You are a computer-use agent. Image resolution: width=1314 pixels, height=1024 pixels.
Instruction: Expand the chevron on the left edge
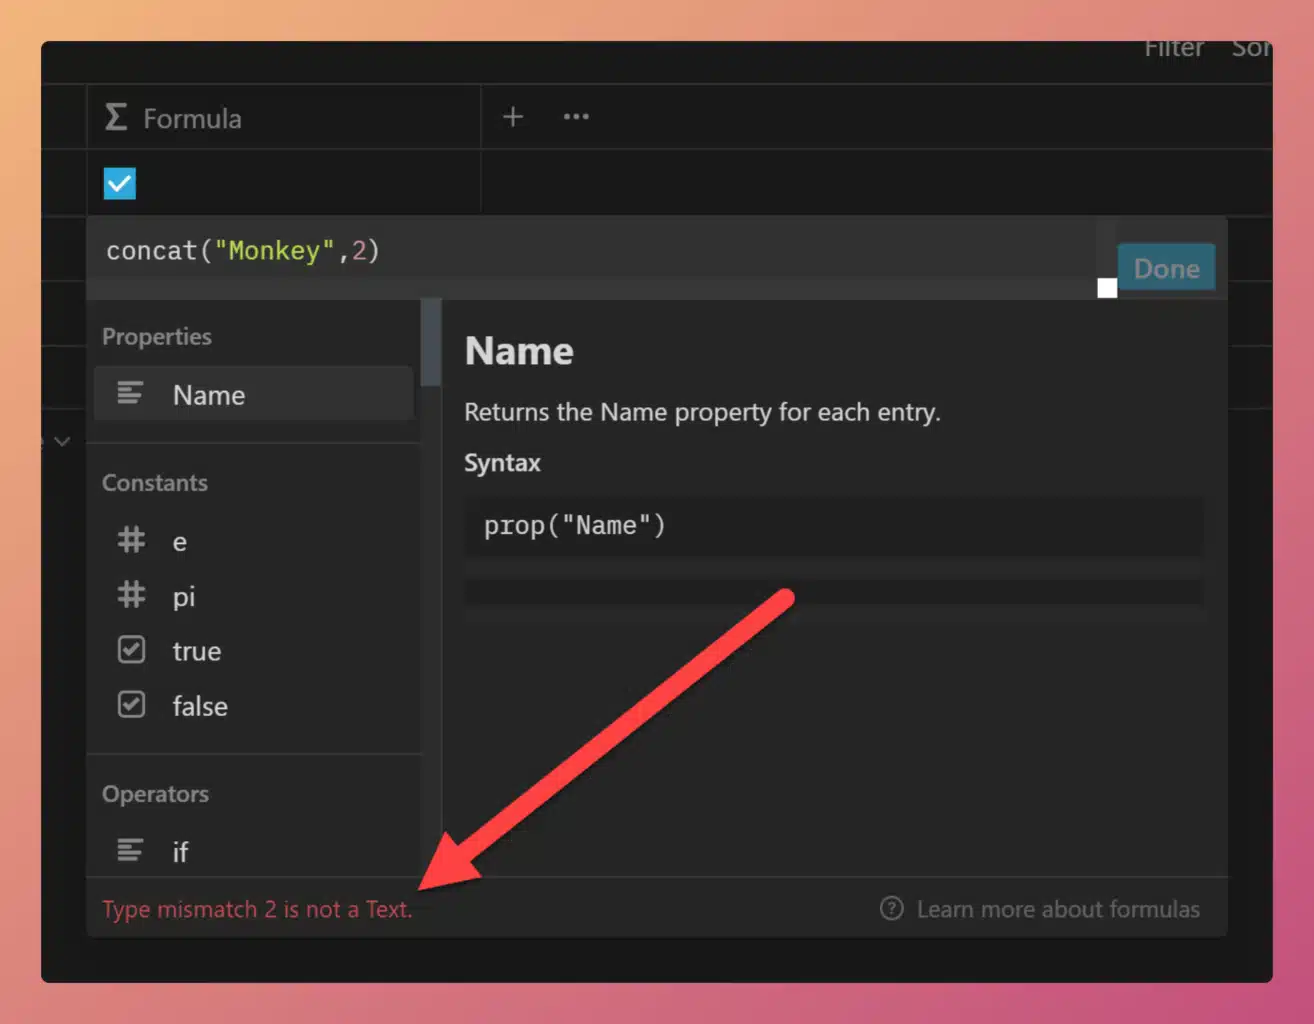tap(62, 441)
